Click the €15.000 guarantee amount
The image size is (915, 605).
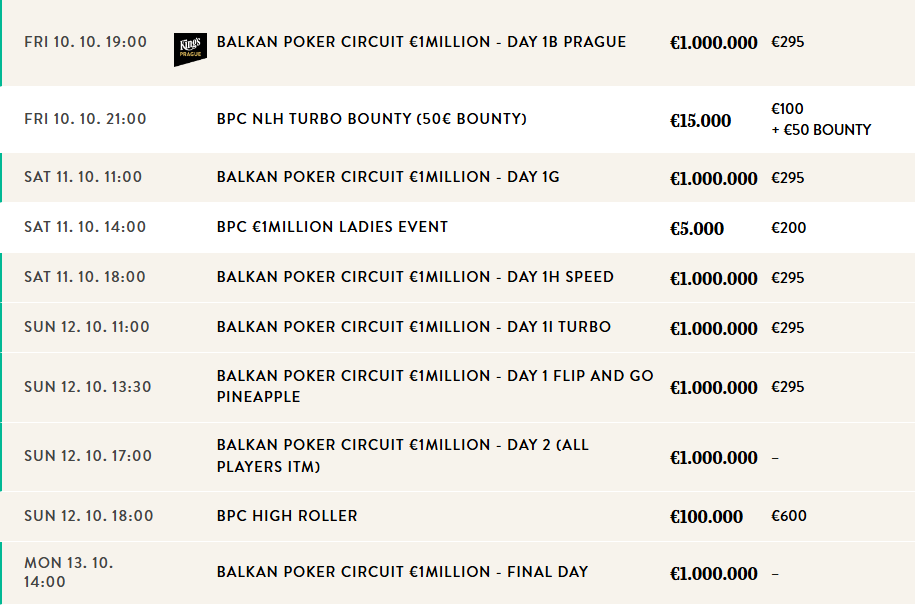(700, 121)
